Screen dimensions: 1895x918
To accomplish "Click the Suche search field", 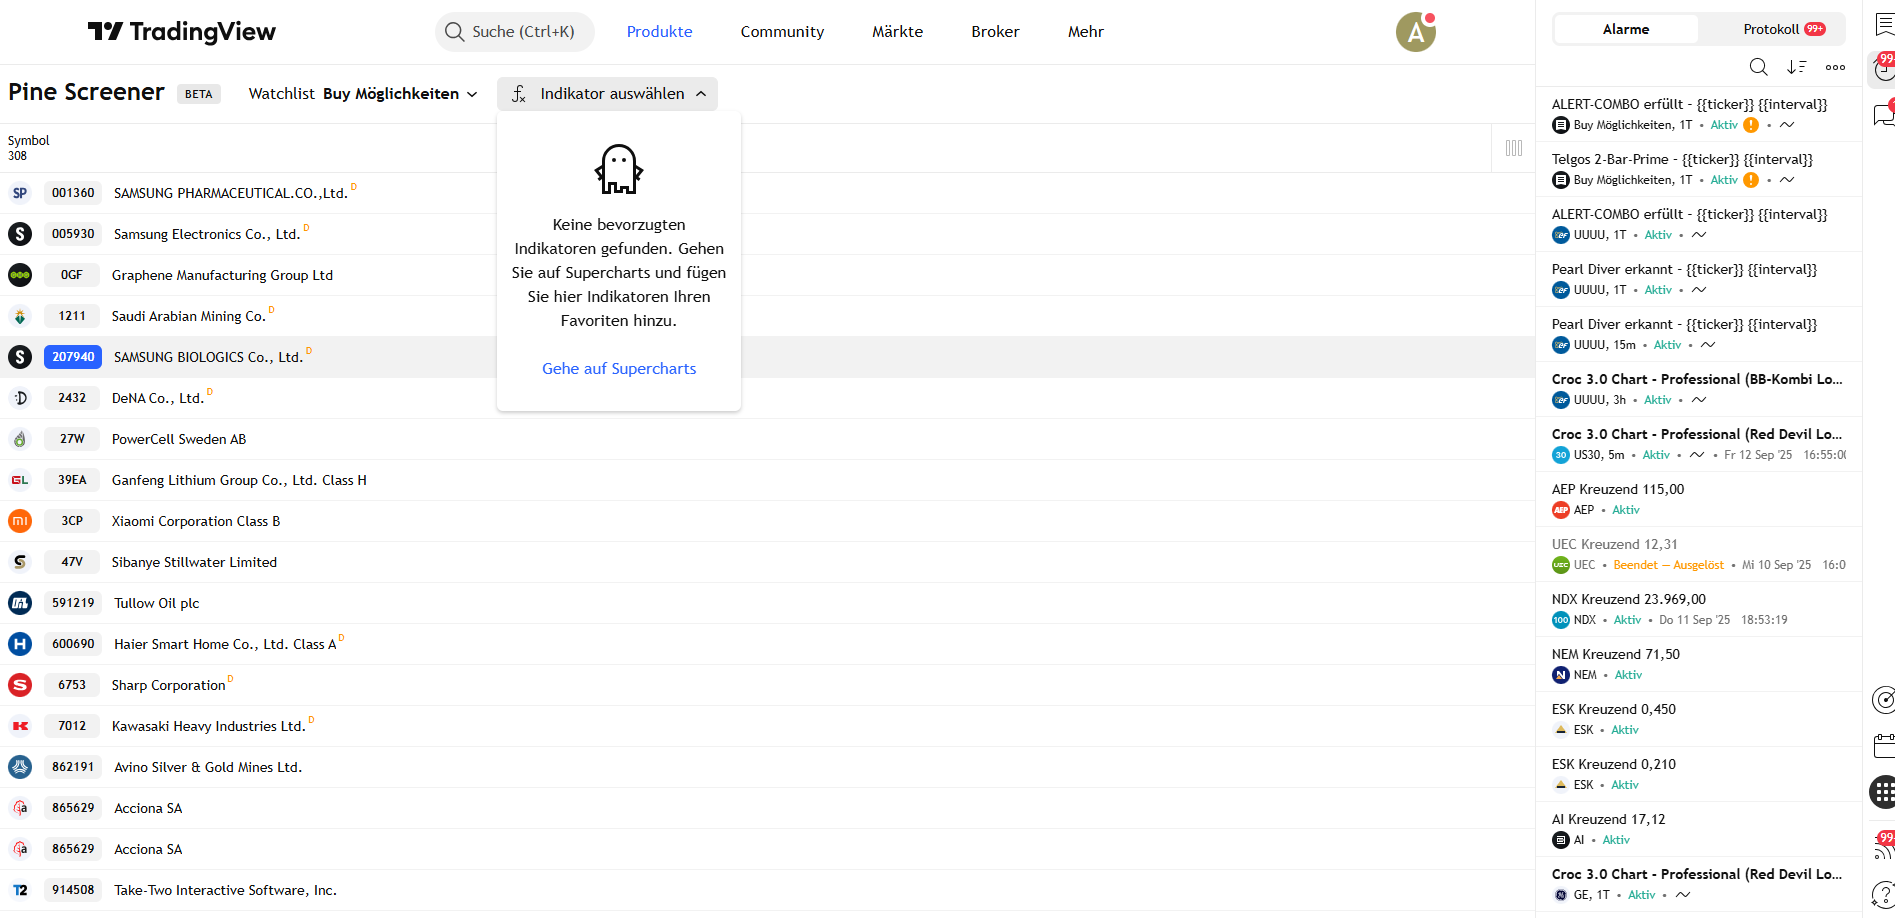I will [x=515, y=32].
